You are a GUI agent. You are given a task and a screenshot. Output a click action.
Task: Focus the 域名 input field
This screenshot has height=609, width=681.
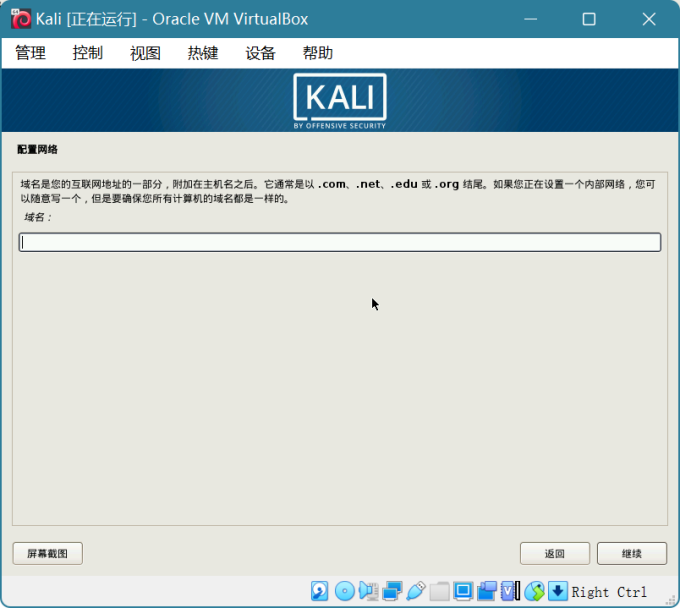pos(340,242)
